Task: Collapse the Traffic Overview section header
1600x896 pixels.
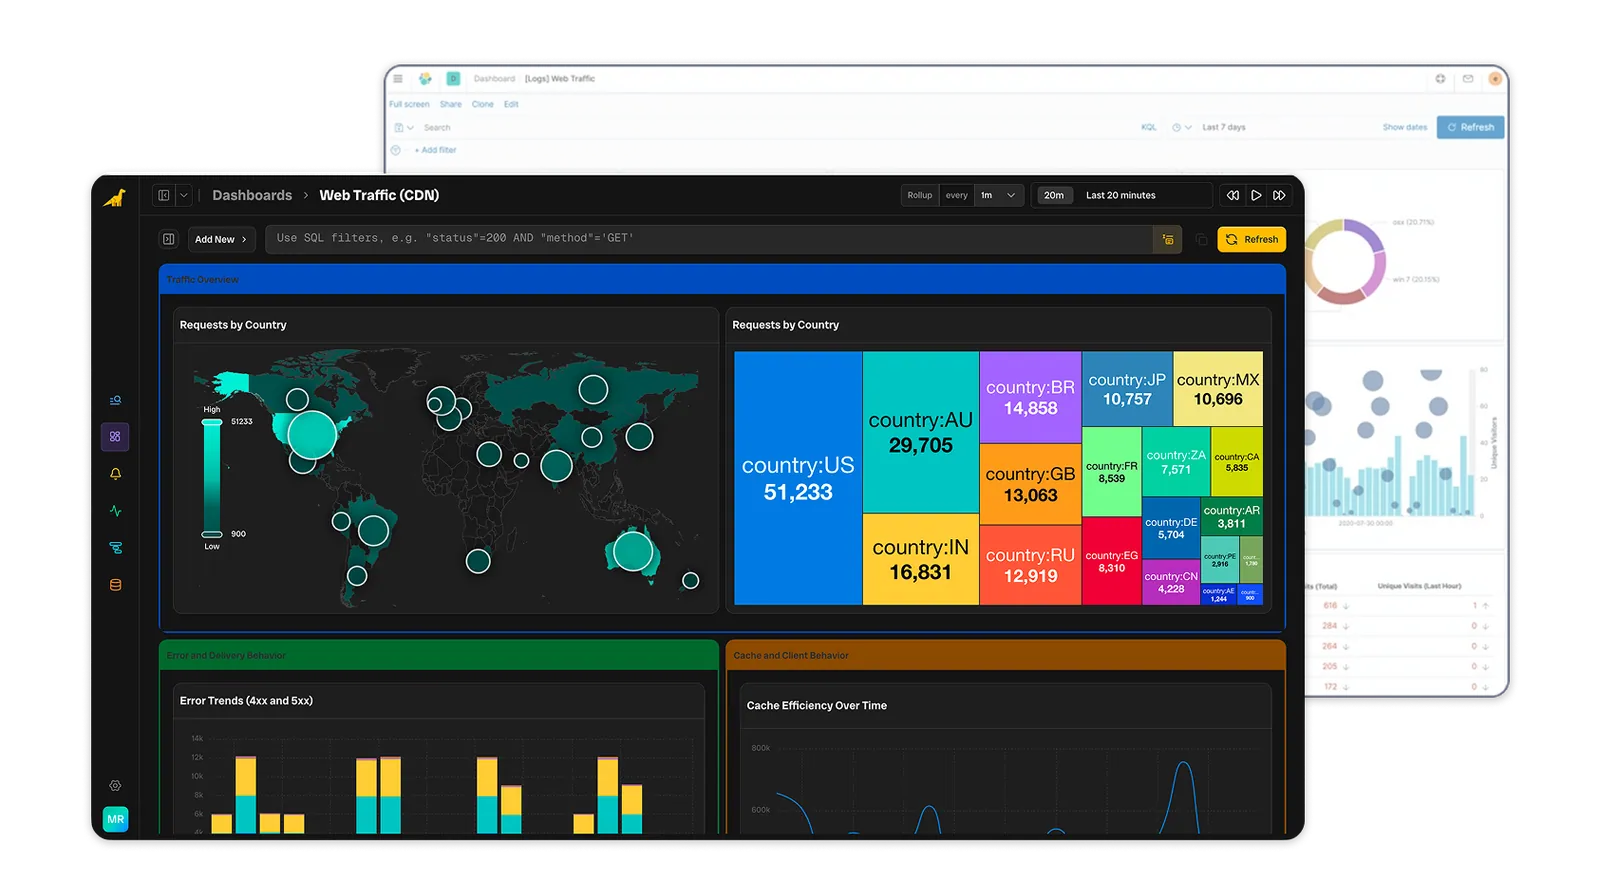Action: (722, 279)
